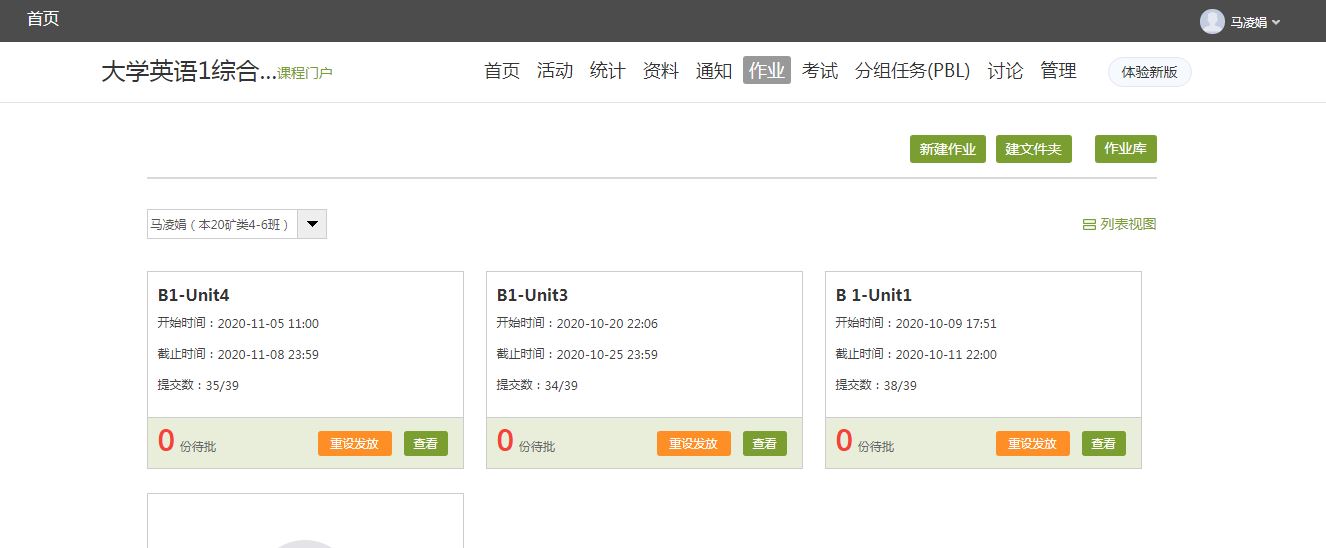Open the 活动 tab
1326x548 pixels.
(555, 71)
